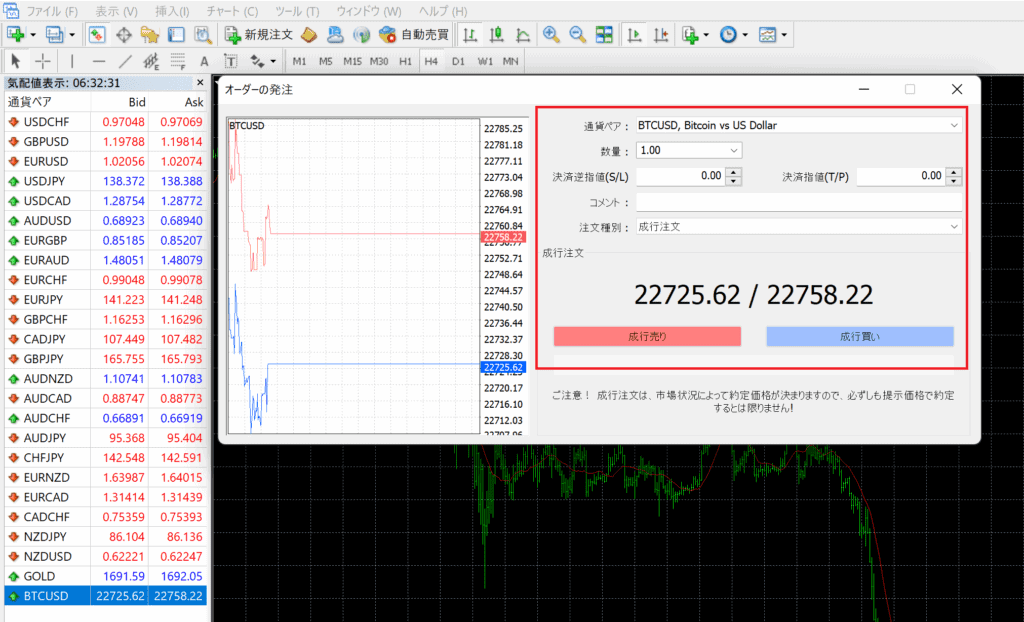The height and width of the screenshot is (622, 1024).
Task: Enable the M1 timeframe
Action: 299,61
